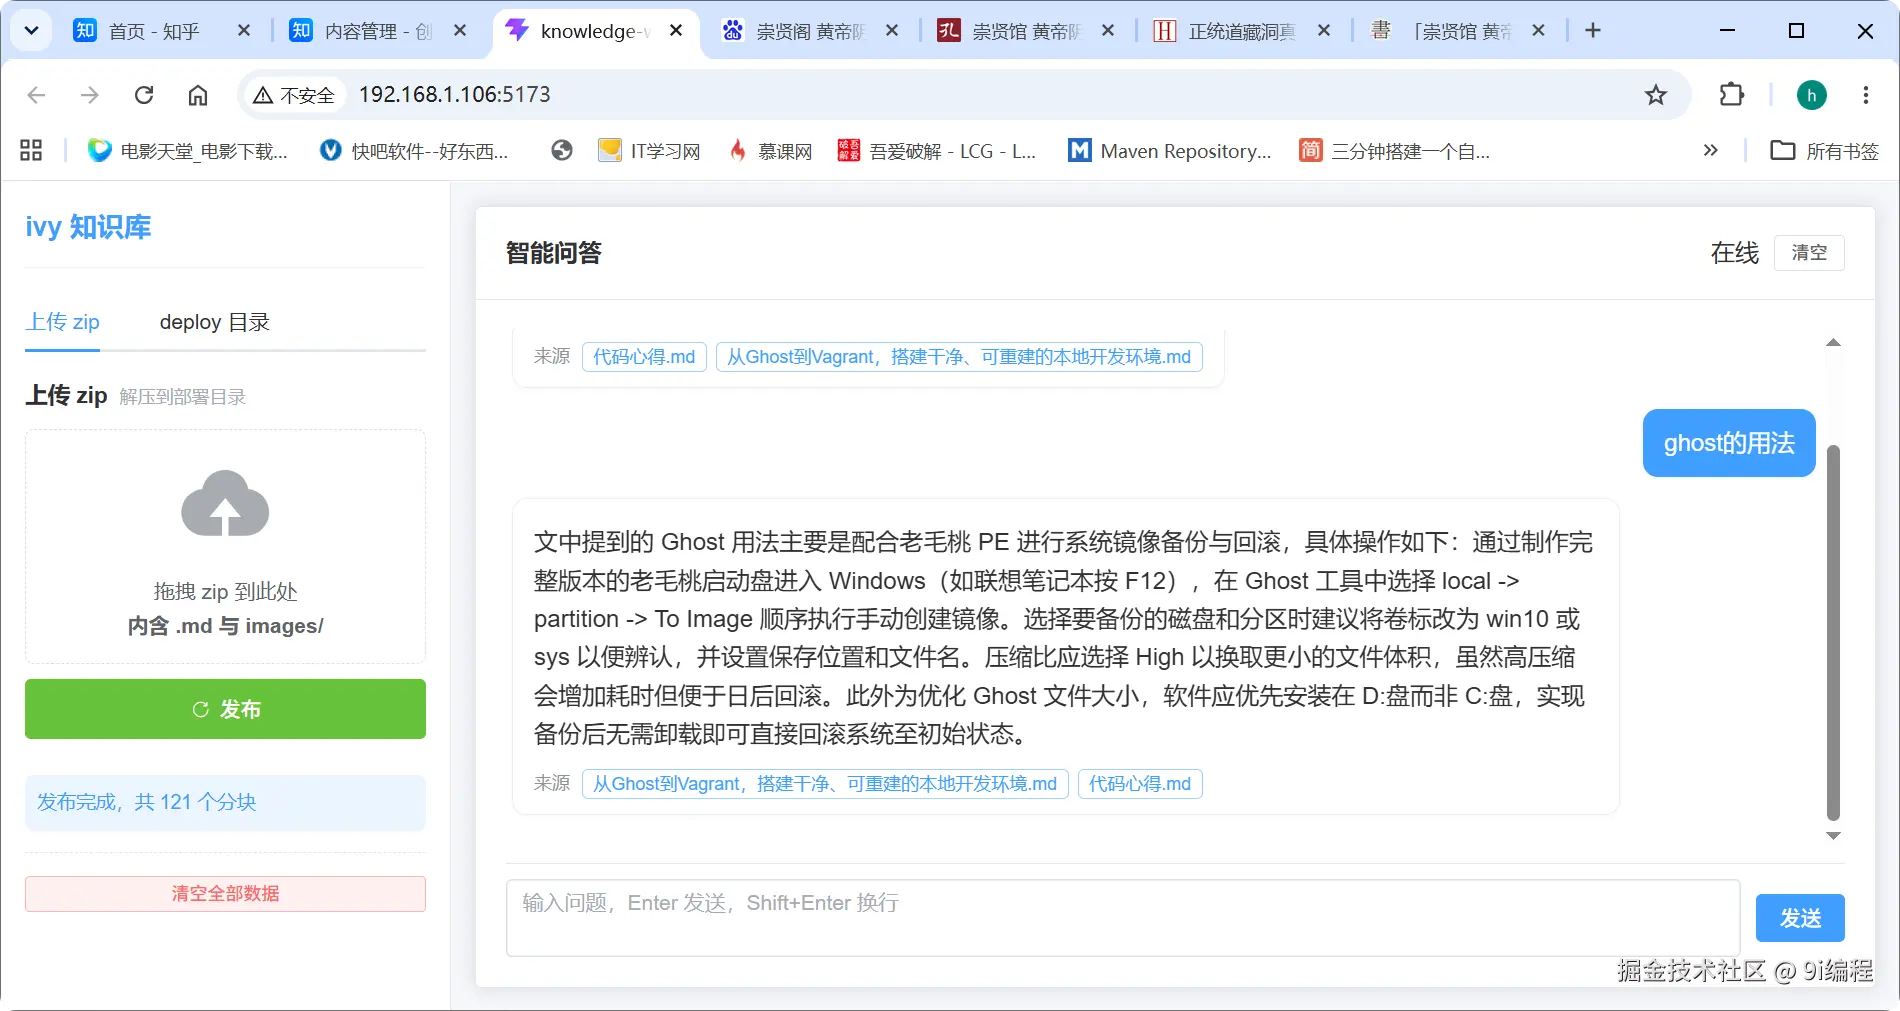The width and height of the screenshot is (1900, 1011).
Task: Close the 内容管理 tab
Action: pyautogui.click(x=460, y=31)
